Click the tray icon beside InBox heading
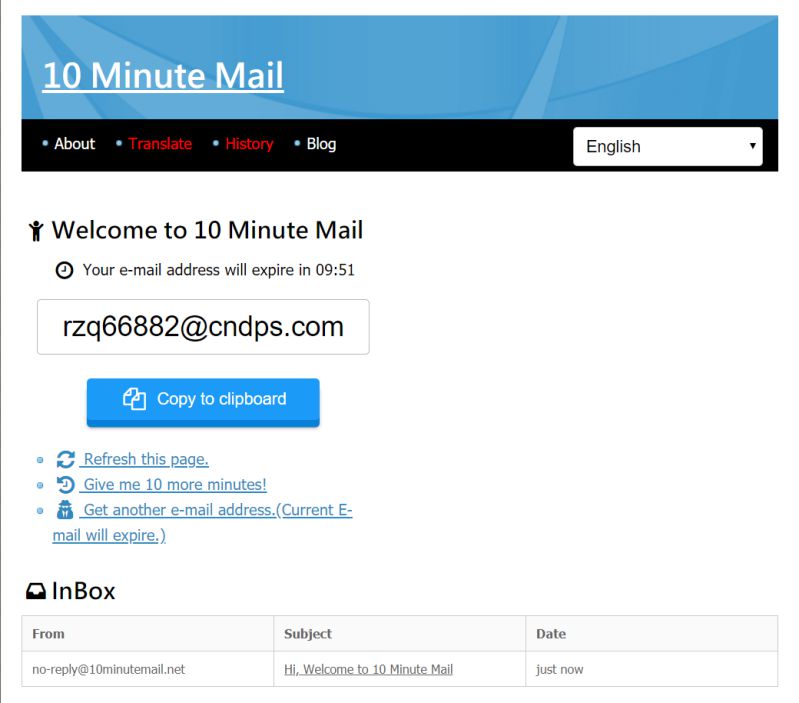The image size is (799, 703). pyautogui.click(x=36, y=591)
